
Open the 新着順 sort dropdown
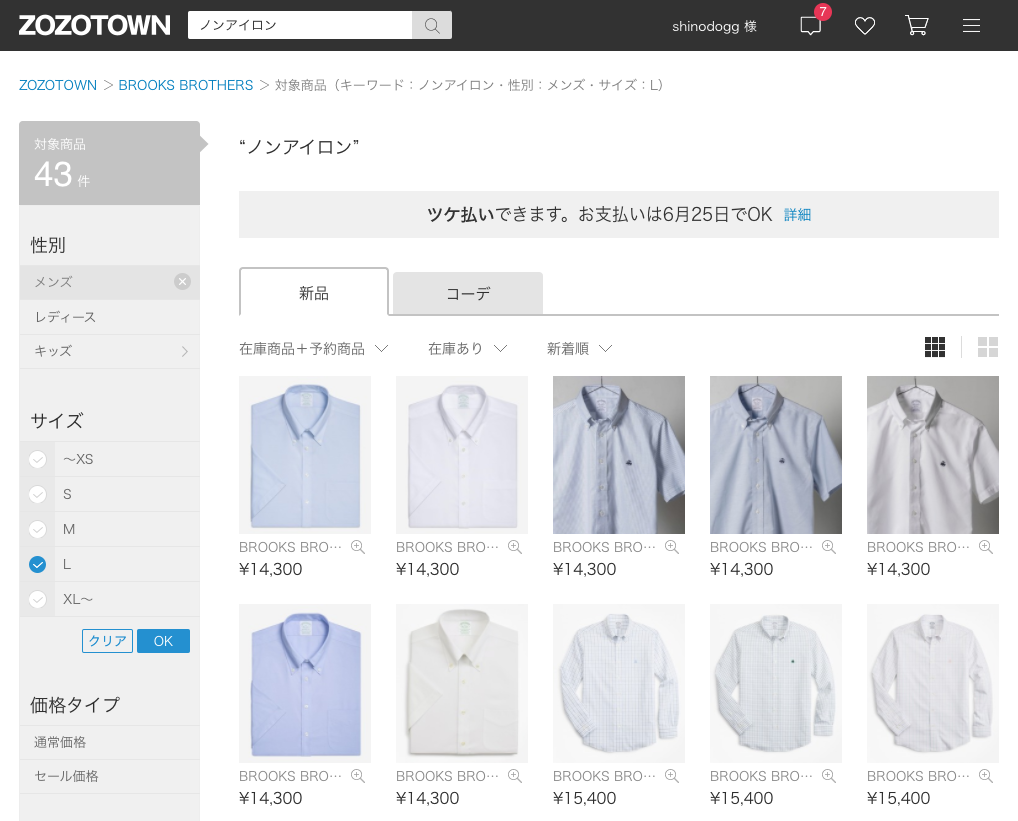(579, 349)
